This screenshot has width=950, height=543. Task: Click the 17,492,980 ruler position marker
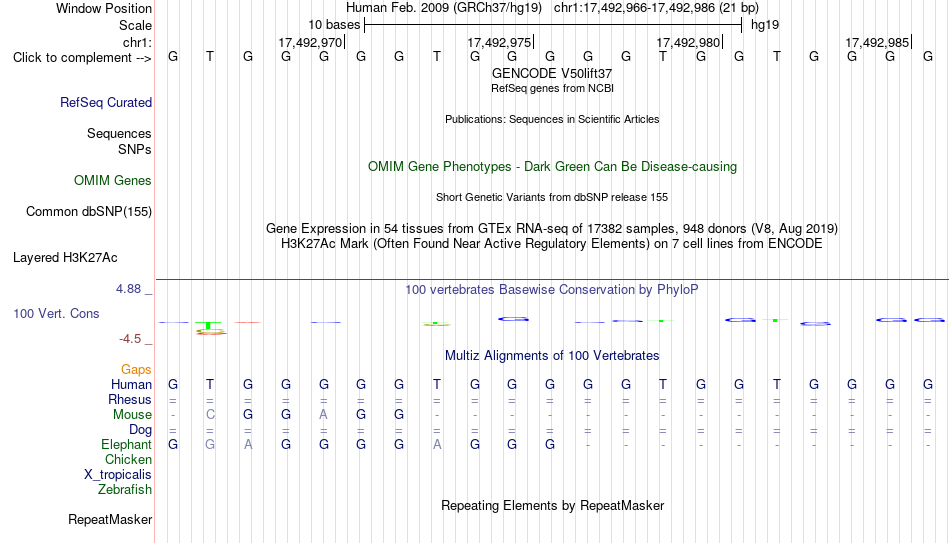(689, 42)
